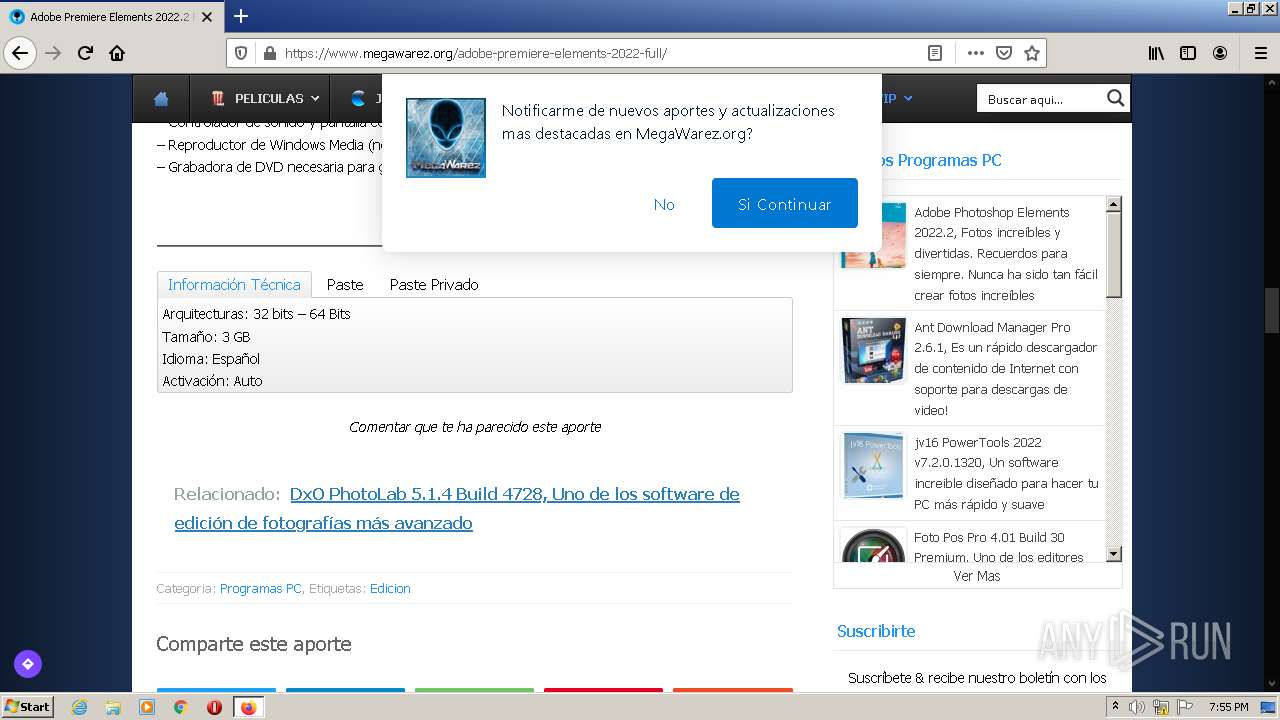The width and height of the screenshot is (1280, 720).
Task: Click Ver Mas under programs list
Action: [x=977, y=576]
